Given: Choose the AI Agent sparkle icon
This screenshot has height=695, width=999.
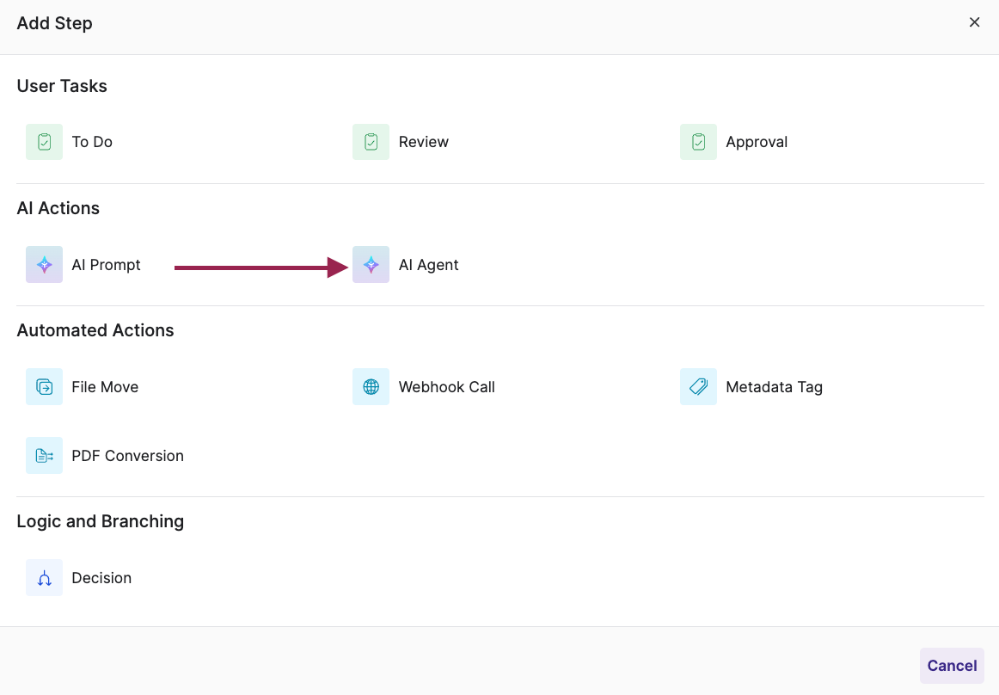Looking at the screenshot, I should (371, 264).
